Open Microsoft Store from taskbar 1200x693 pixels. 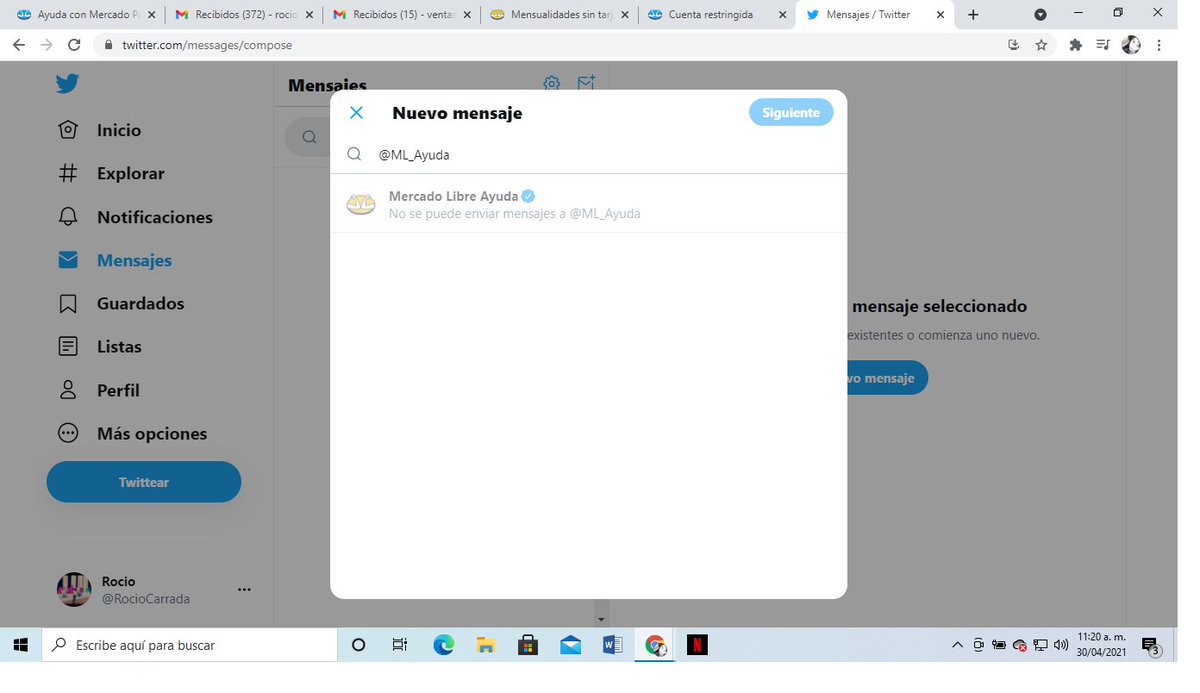tap(528, 645)
